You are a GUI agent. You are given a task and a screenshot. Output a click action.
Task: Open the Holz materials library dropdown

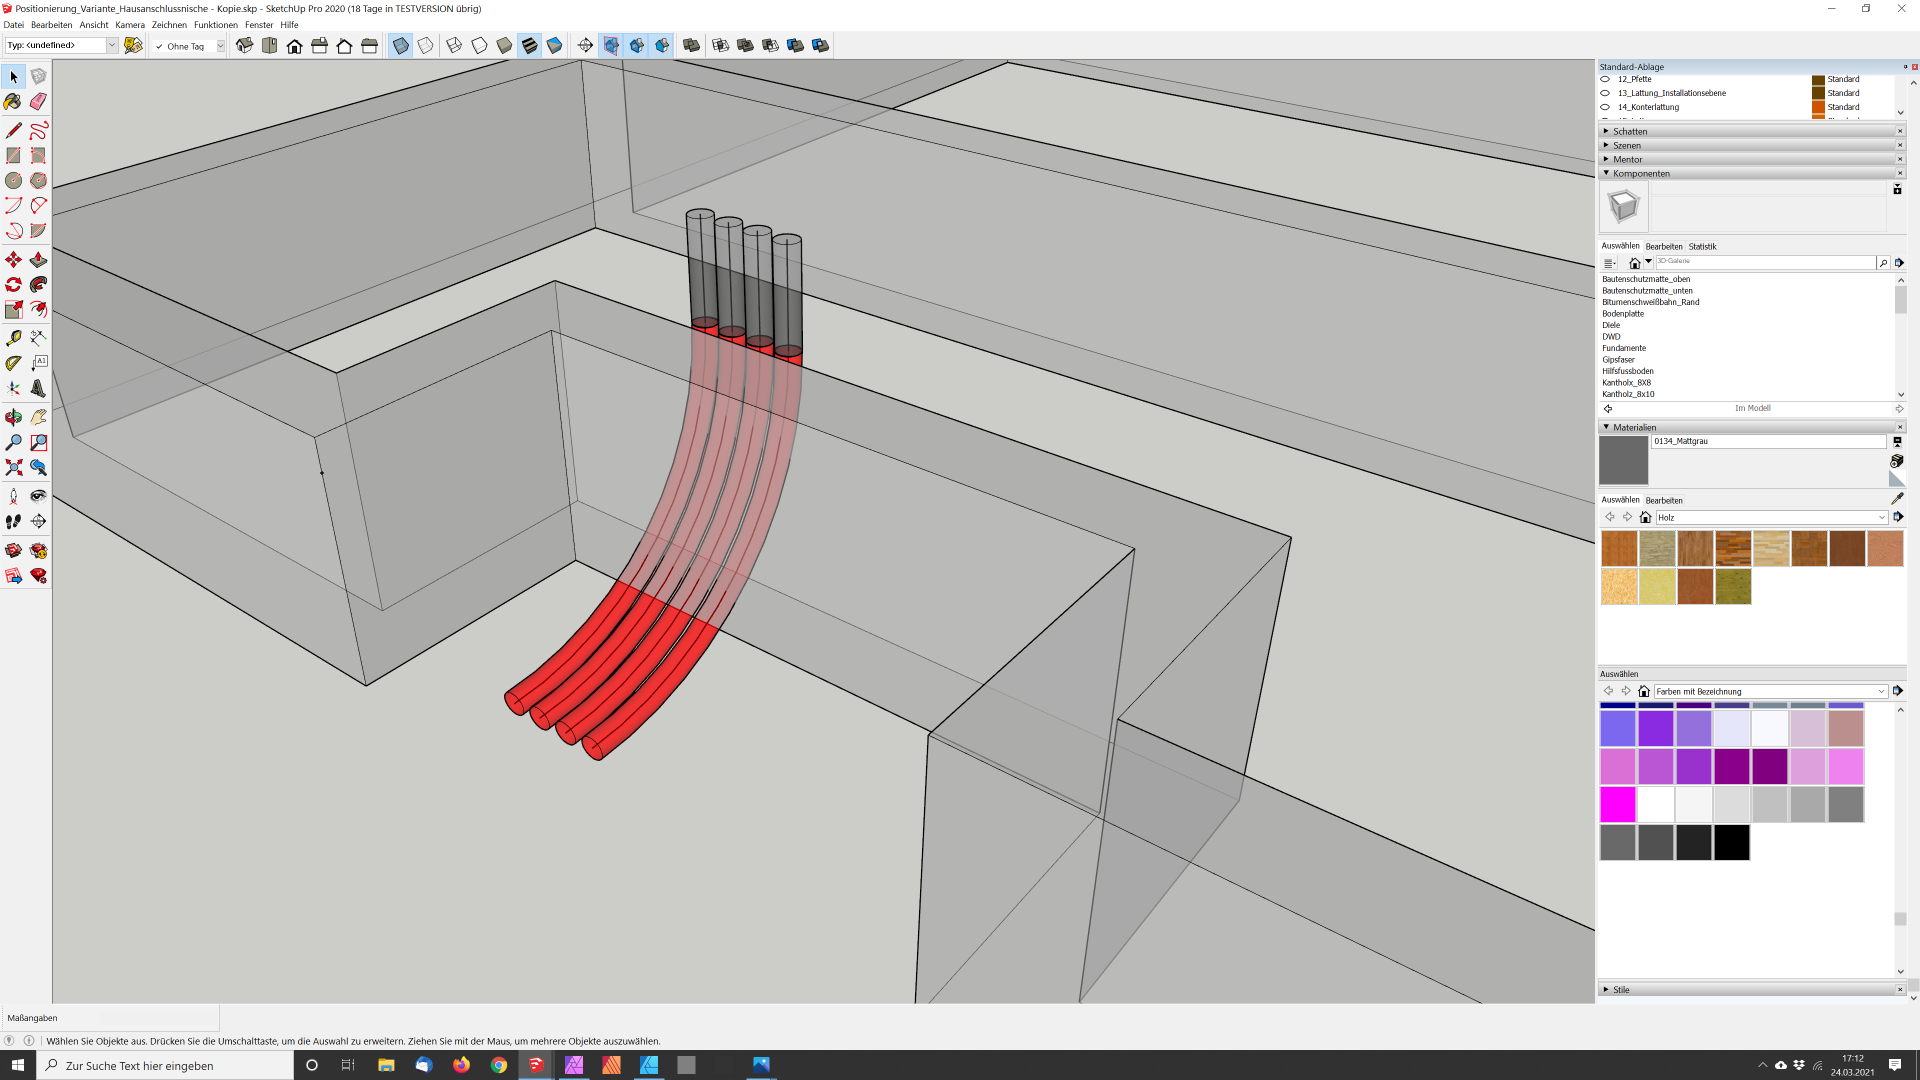coord(1881,518)
